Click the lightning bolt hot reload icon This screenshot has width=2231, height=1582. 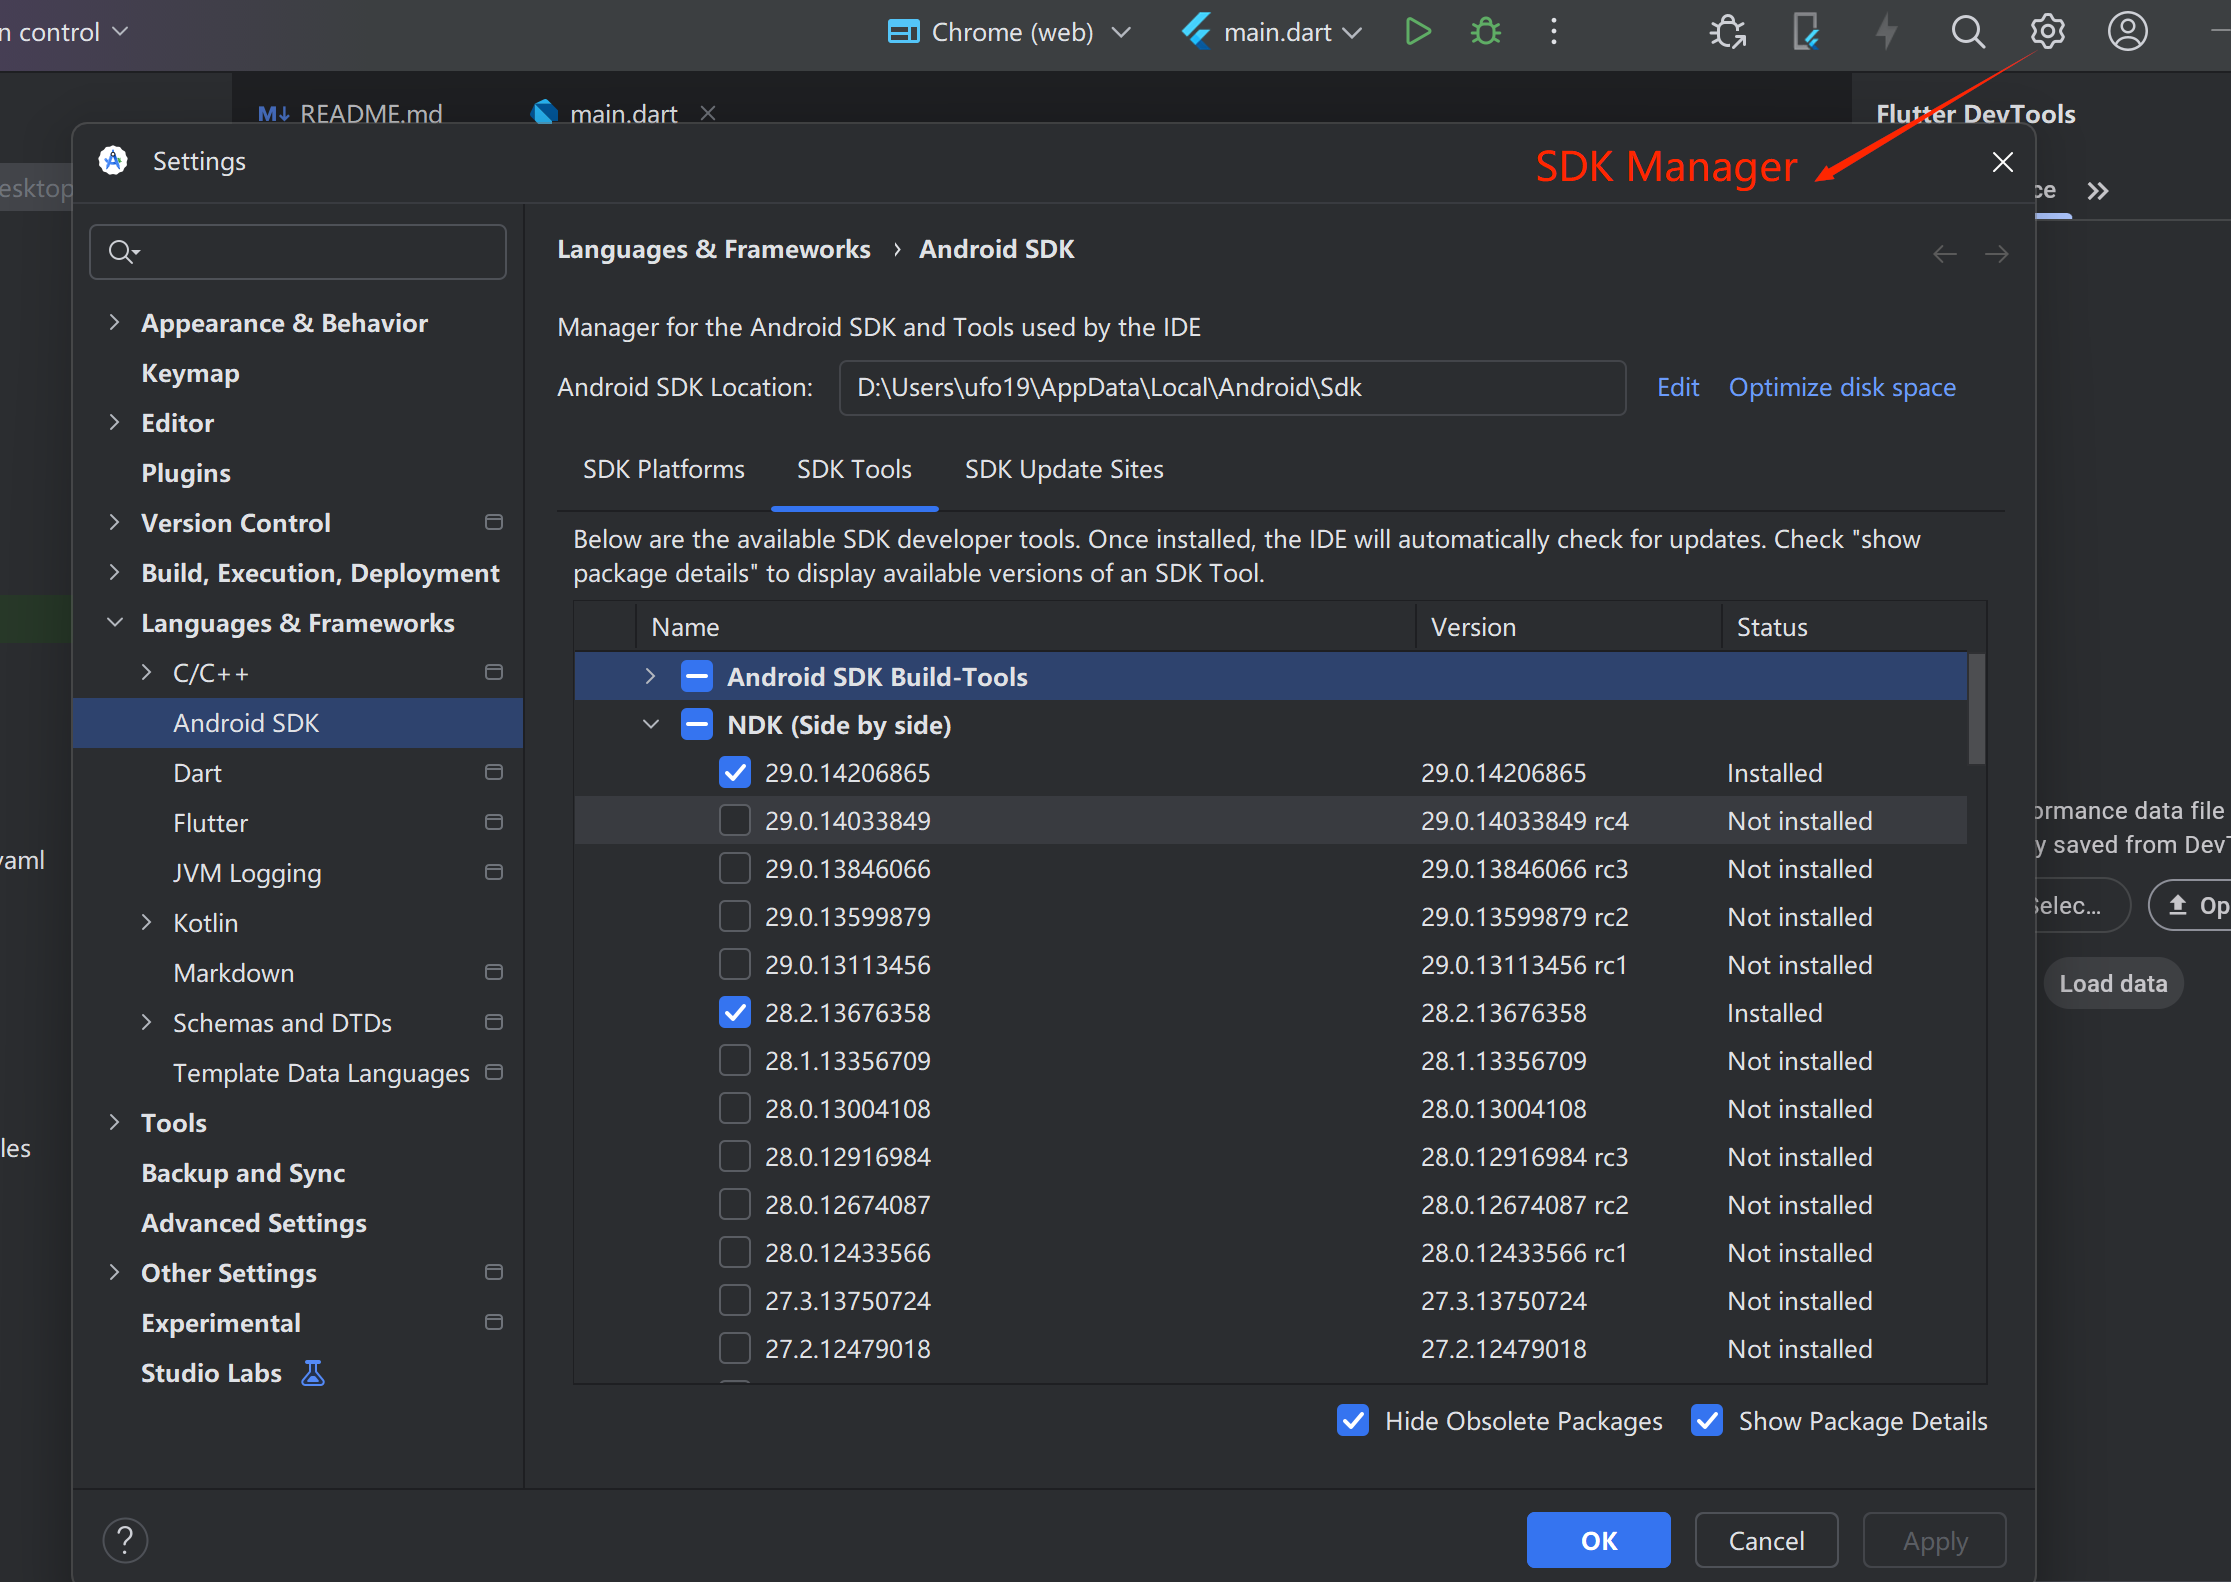click(x=1886, y=32)
